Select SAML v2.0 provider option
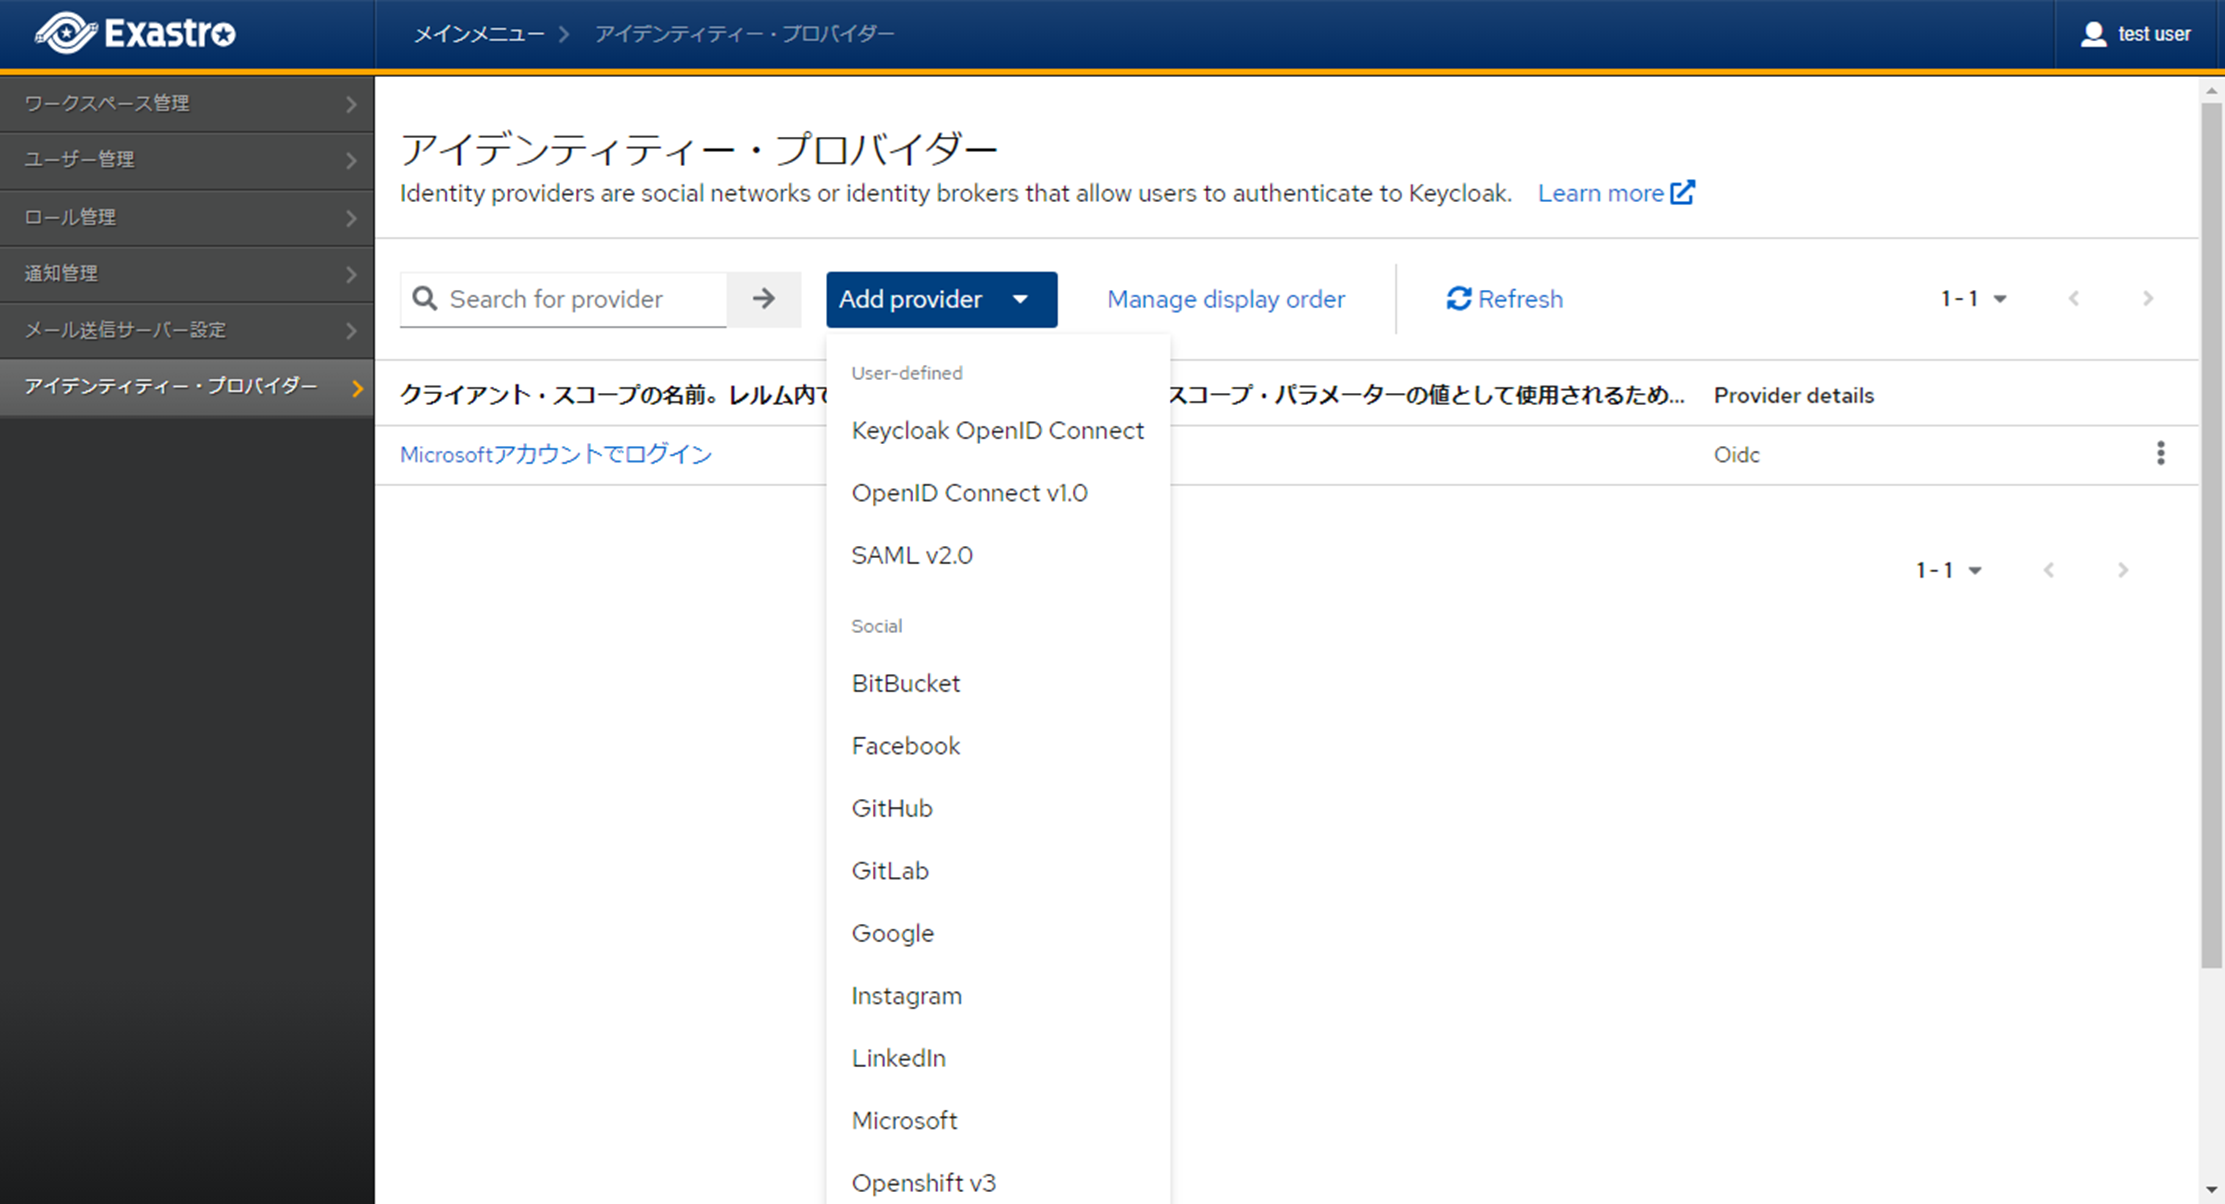Viewport: 2225px width, 1204px height. click(x=911, y=555)
